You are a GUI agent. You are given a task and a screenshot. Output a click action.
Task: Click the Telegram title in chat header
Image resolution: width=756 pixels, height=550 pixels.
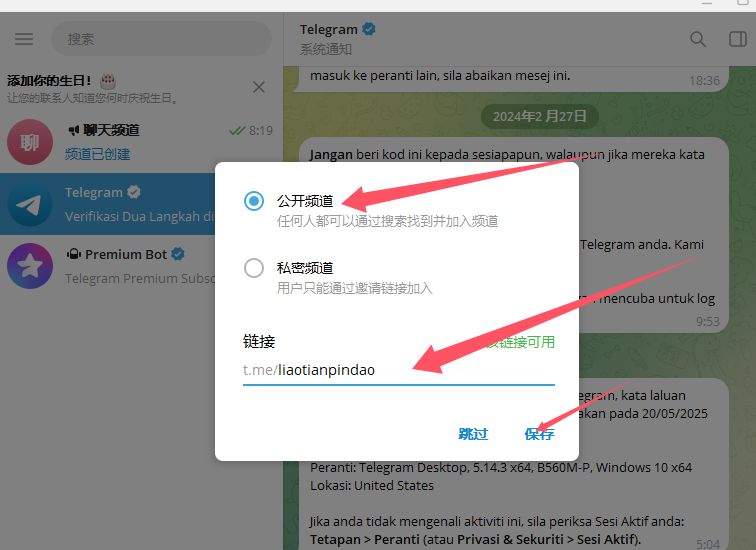point(328,29)
